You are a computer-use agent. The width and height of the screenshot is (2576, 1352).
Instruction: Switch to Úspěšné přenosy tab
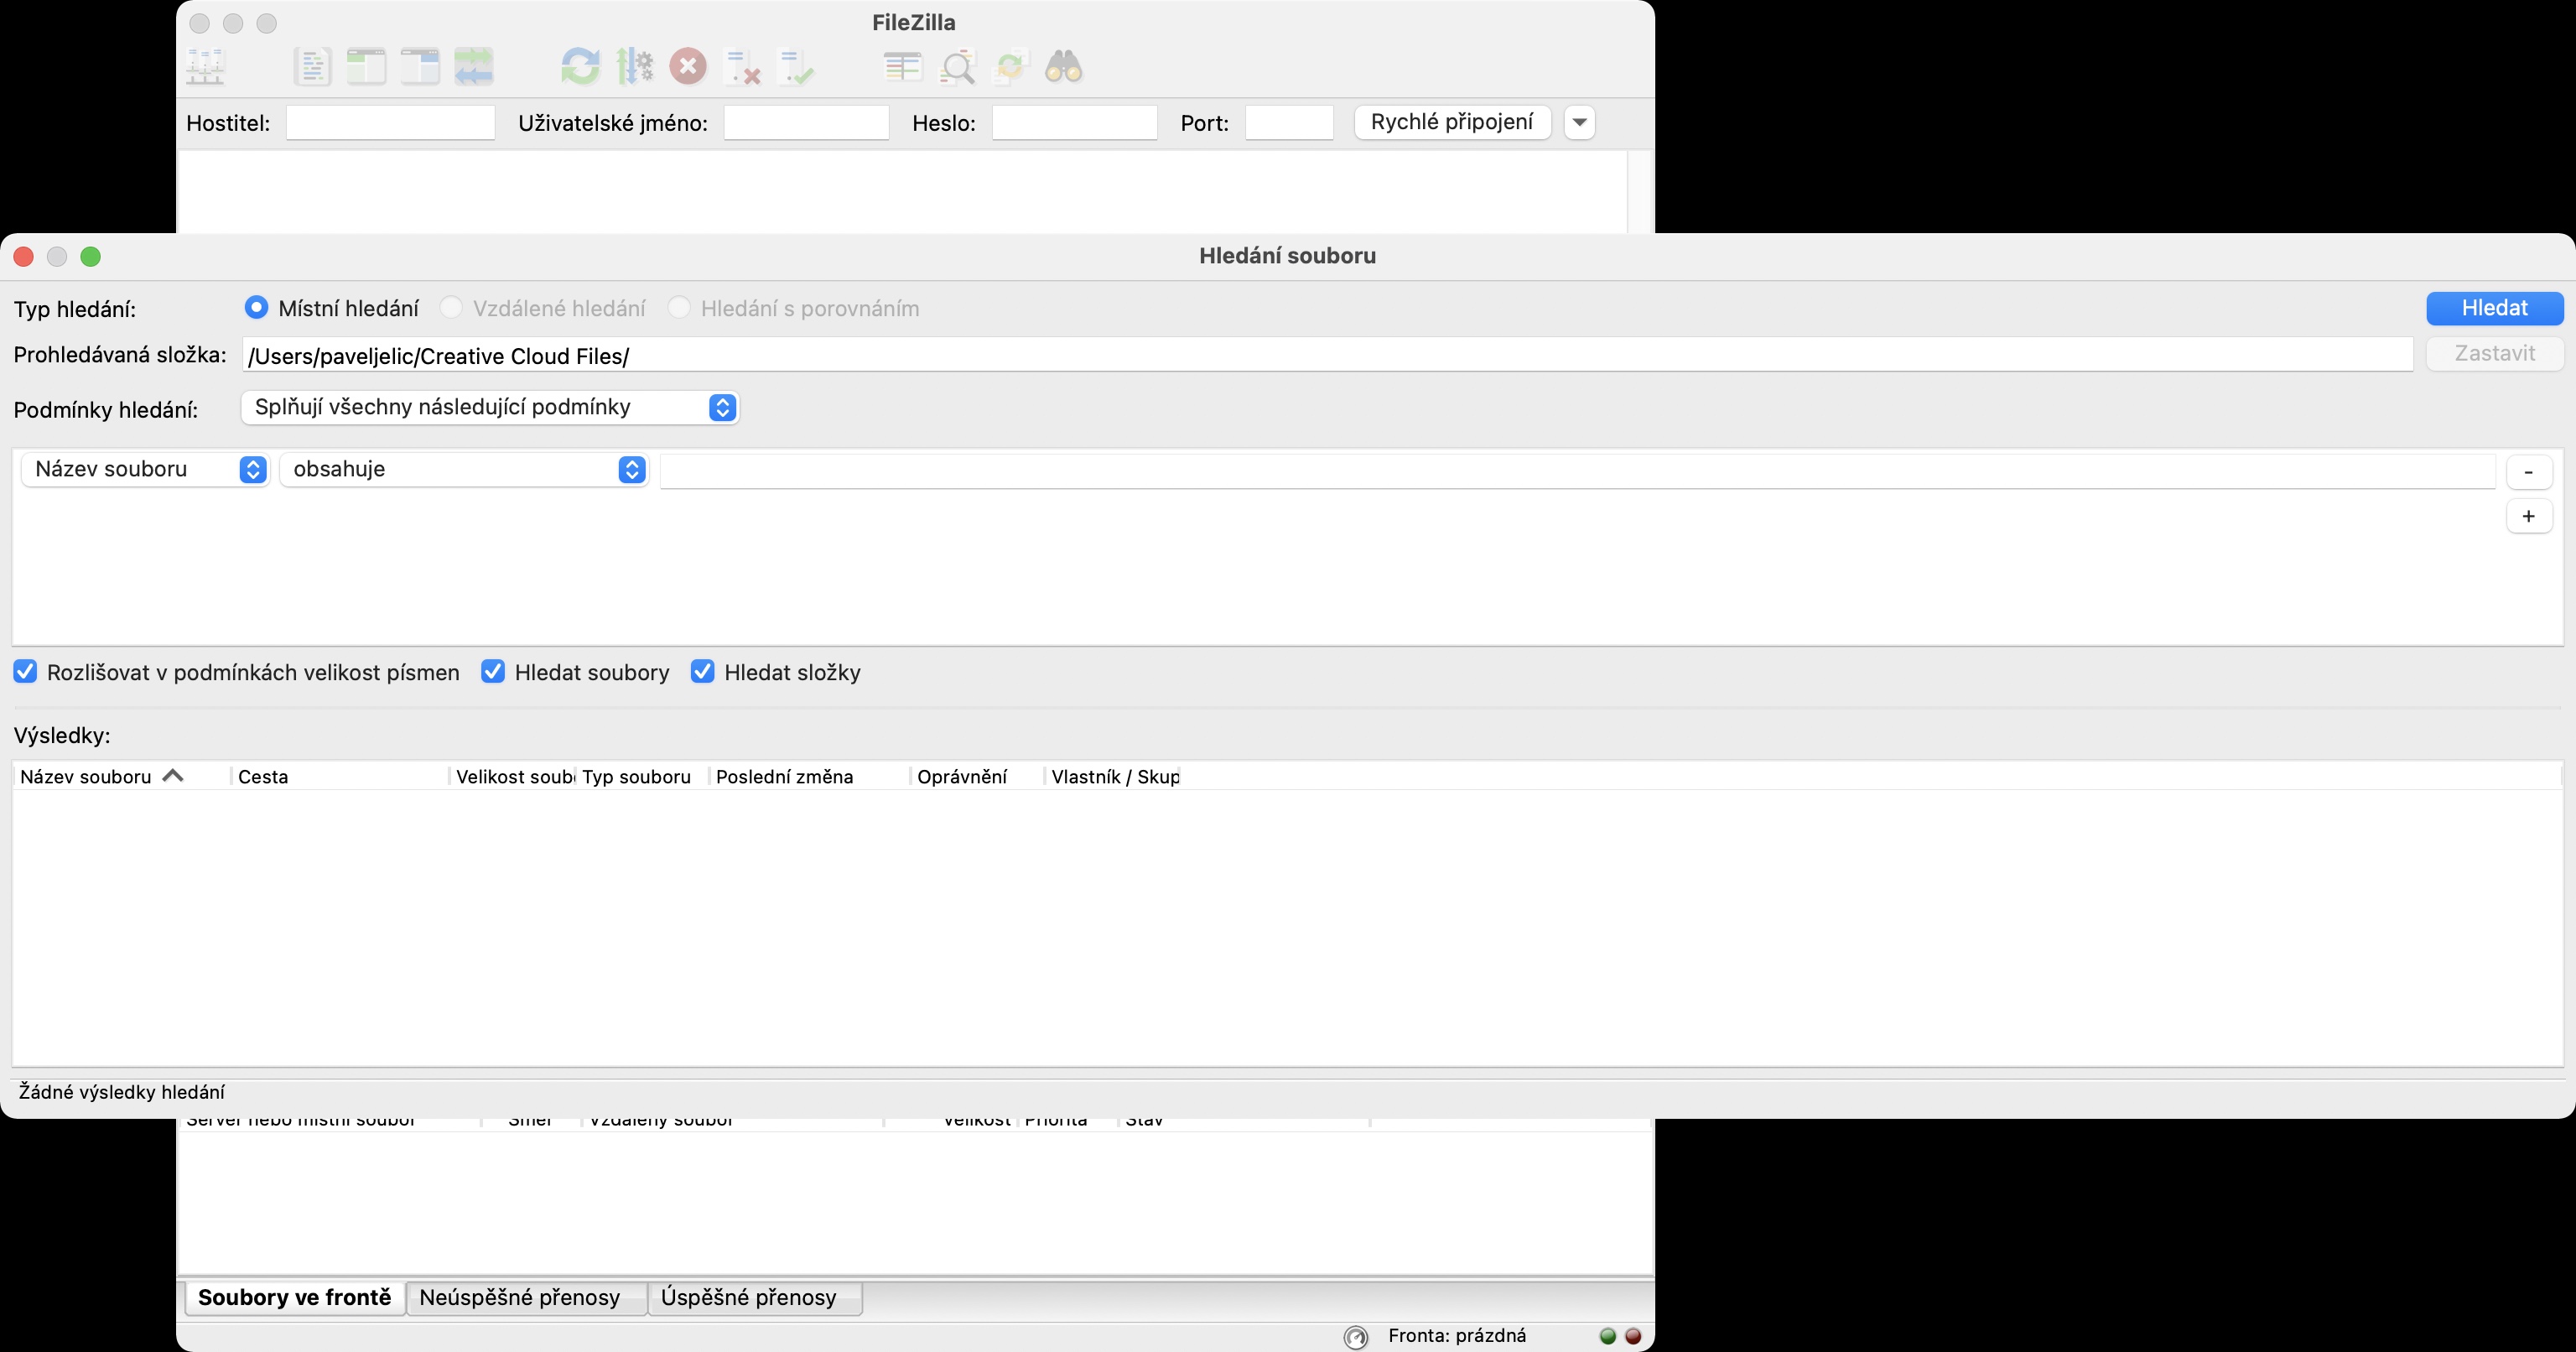point(748,1297)
